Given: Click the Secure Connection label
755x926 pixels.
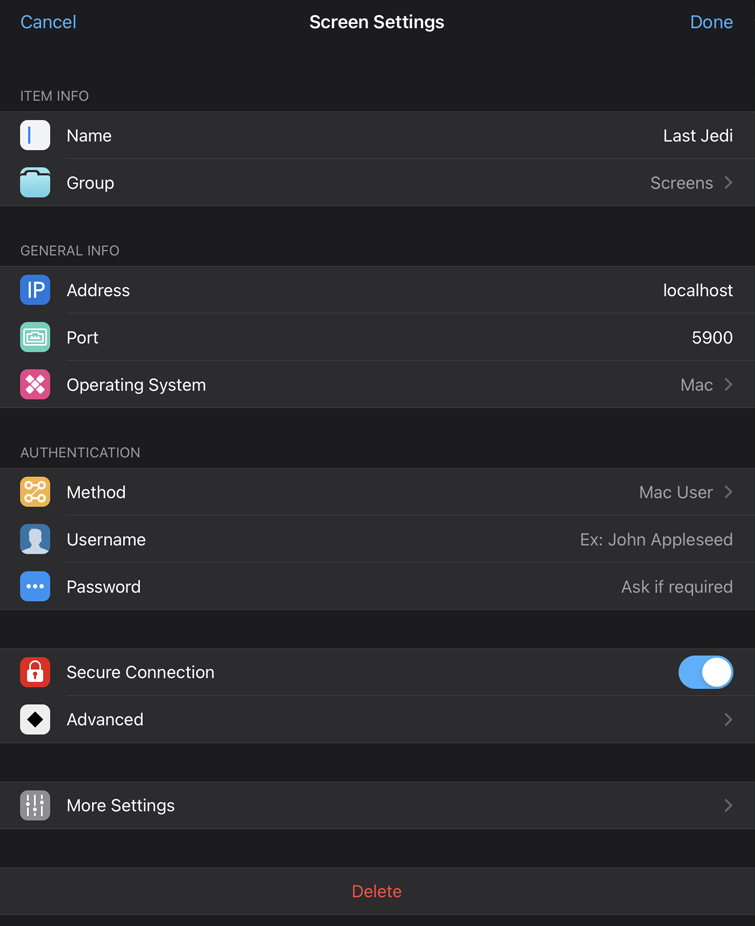Looking at the screenshot, I should pyautogui.click(x=141, y=672).
